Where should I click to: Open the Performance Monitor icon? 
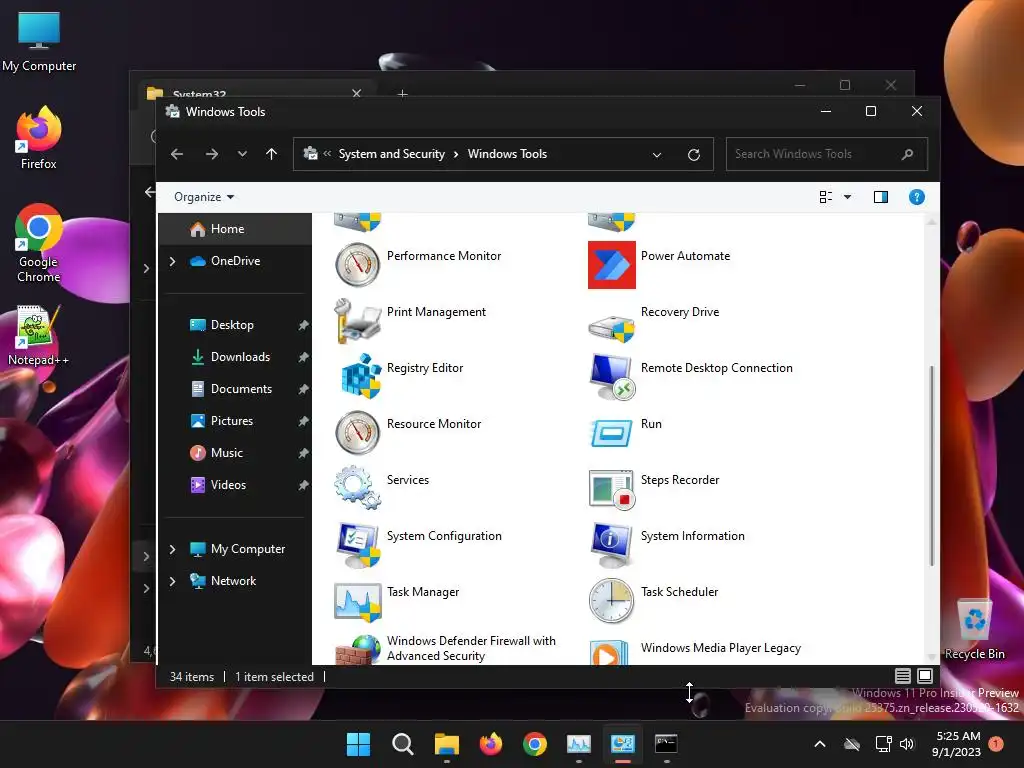point(357,264)
